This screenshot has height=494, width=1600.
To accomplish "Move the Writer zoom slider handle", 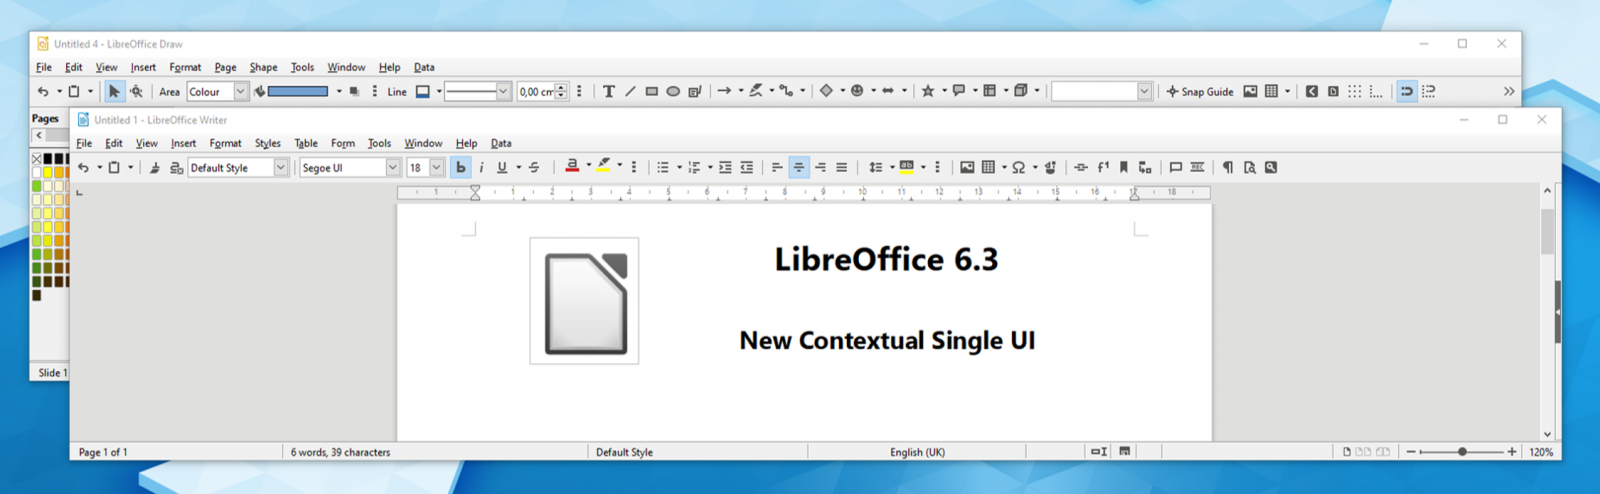I will point(1462,452).
